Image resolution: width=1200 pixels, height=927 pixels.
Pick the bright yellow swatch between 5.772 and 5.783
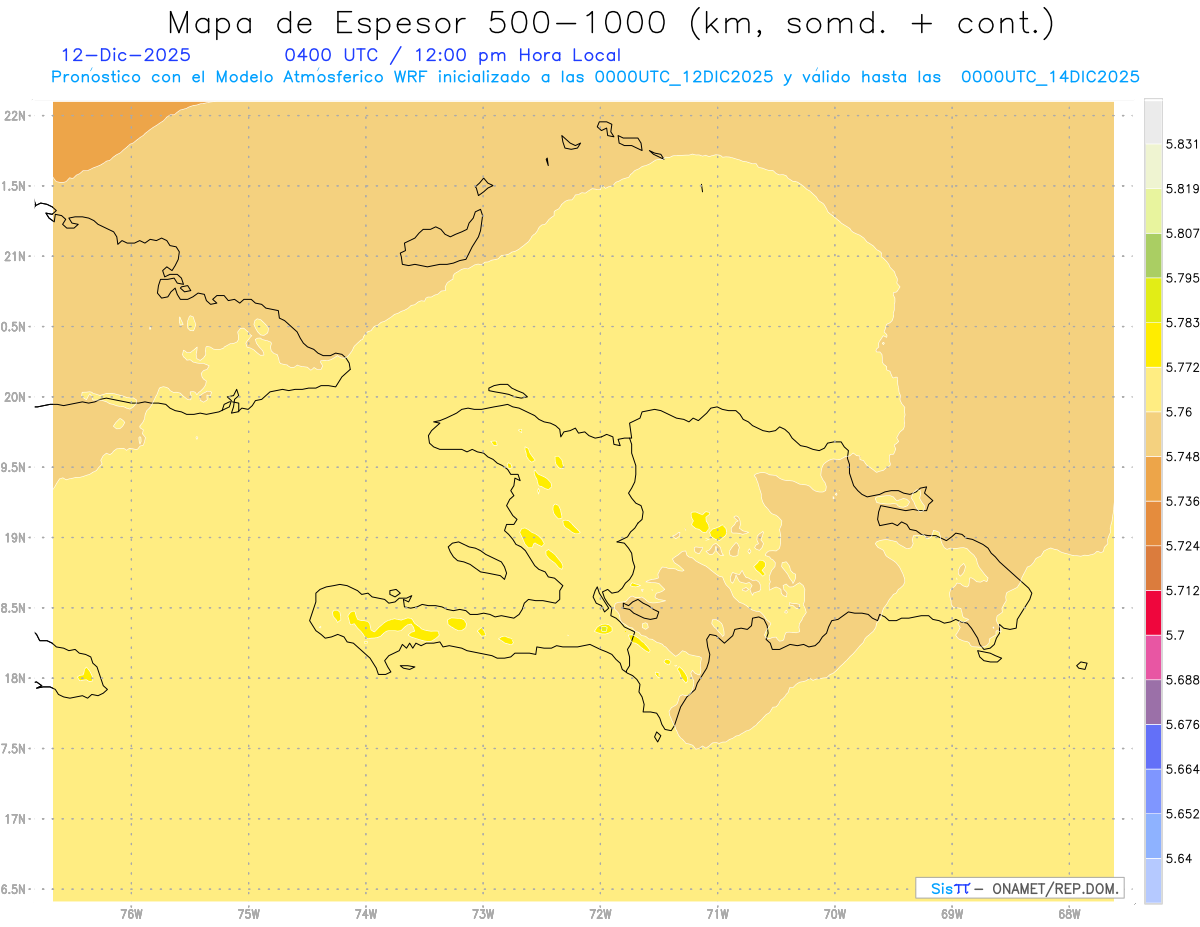tap(1153, 344)
